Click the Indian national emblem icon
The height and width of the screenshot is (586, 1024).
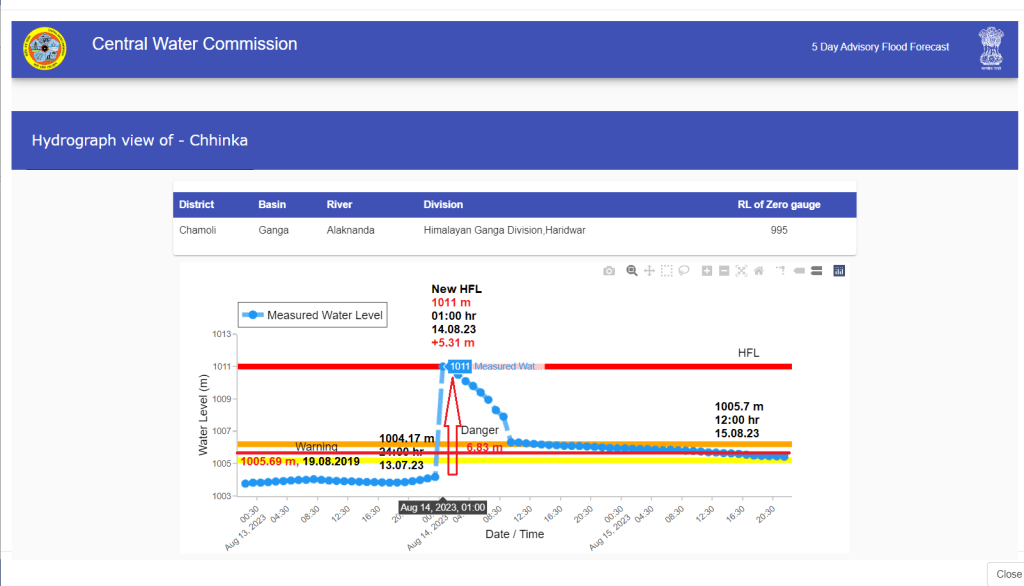(990, 49)
